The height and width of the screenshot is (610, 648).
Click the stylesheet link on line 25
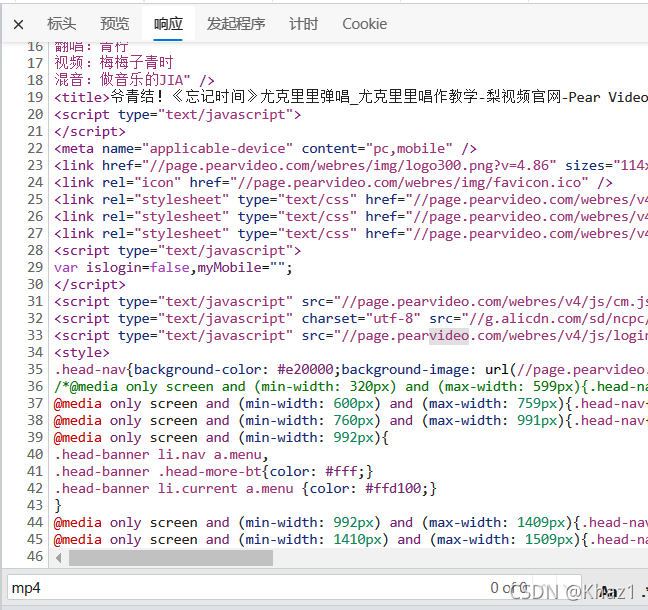tap(350, 199)
